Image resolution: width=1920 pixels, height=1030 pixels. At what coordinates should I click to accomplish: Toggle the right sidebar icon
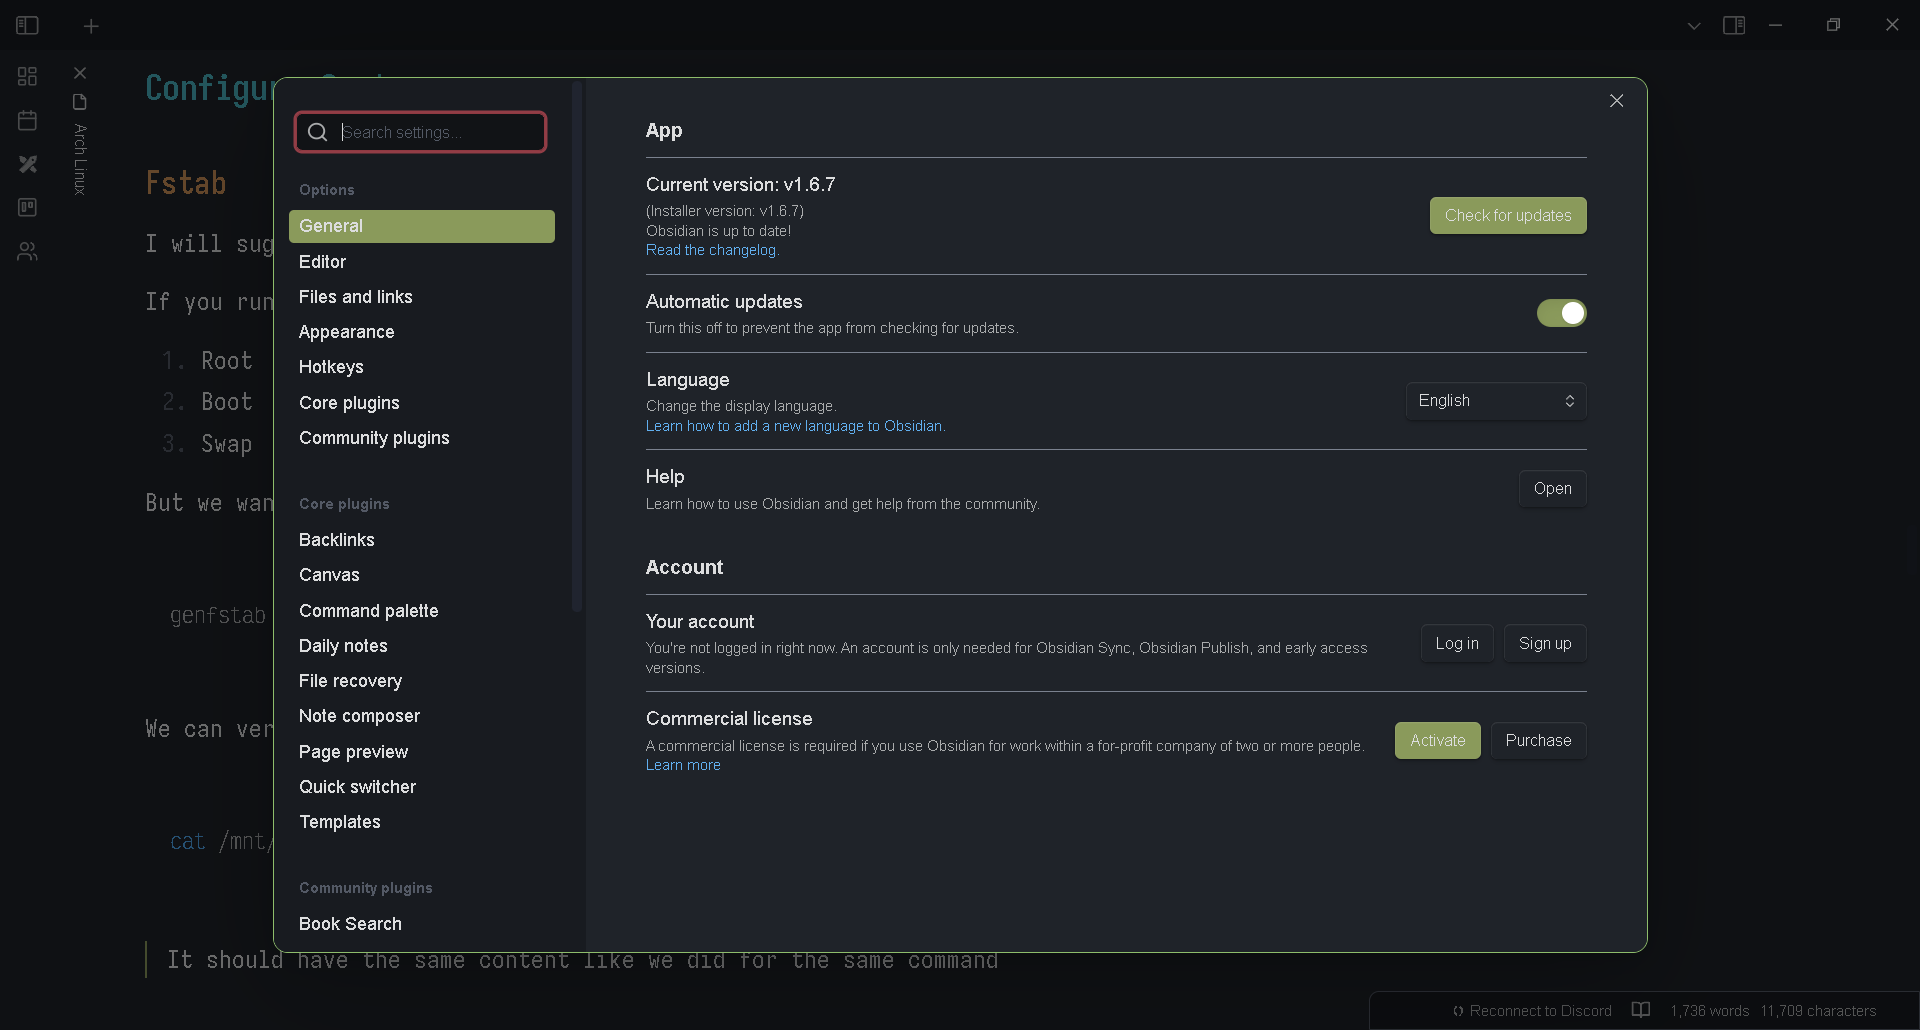[x=1734, y=25]
